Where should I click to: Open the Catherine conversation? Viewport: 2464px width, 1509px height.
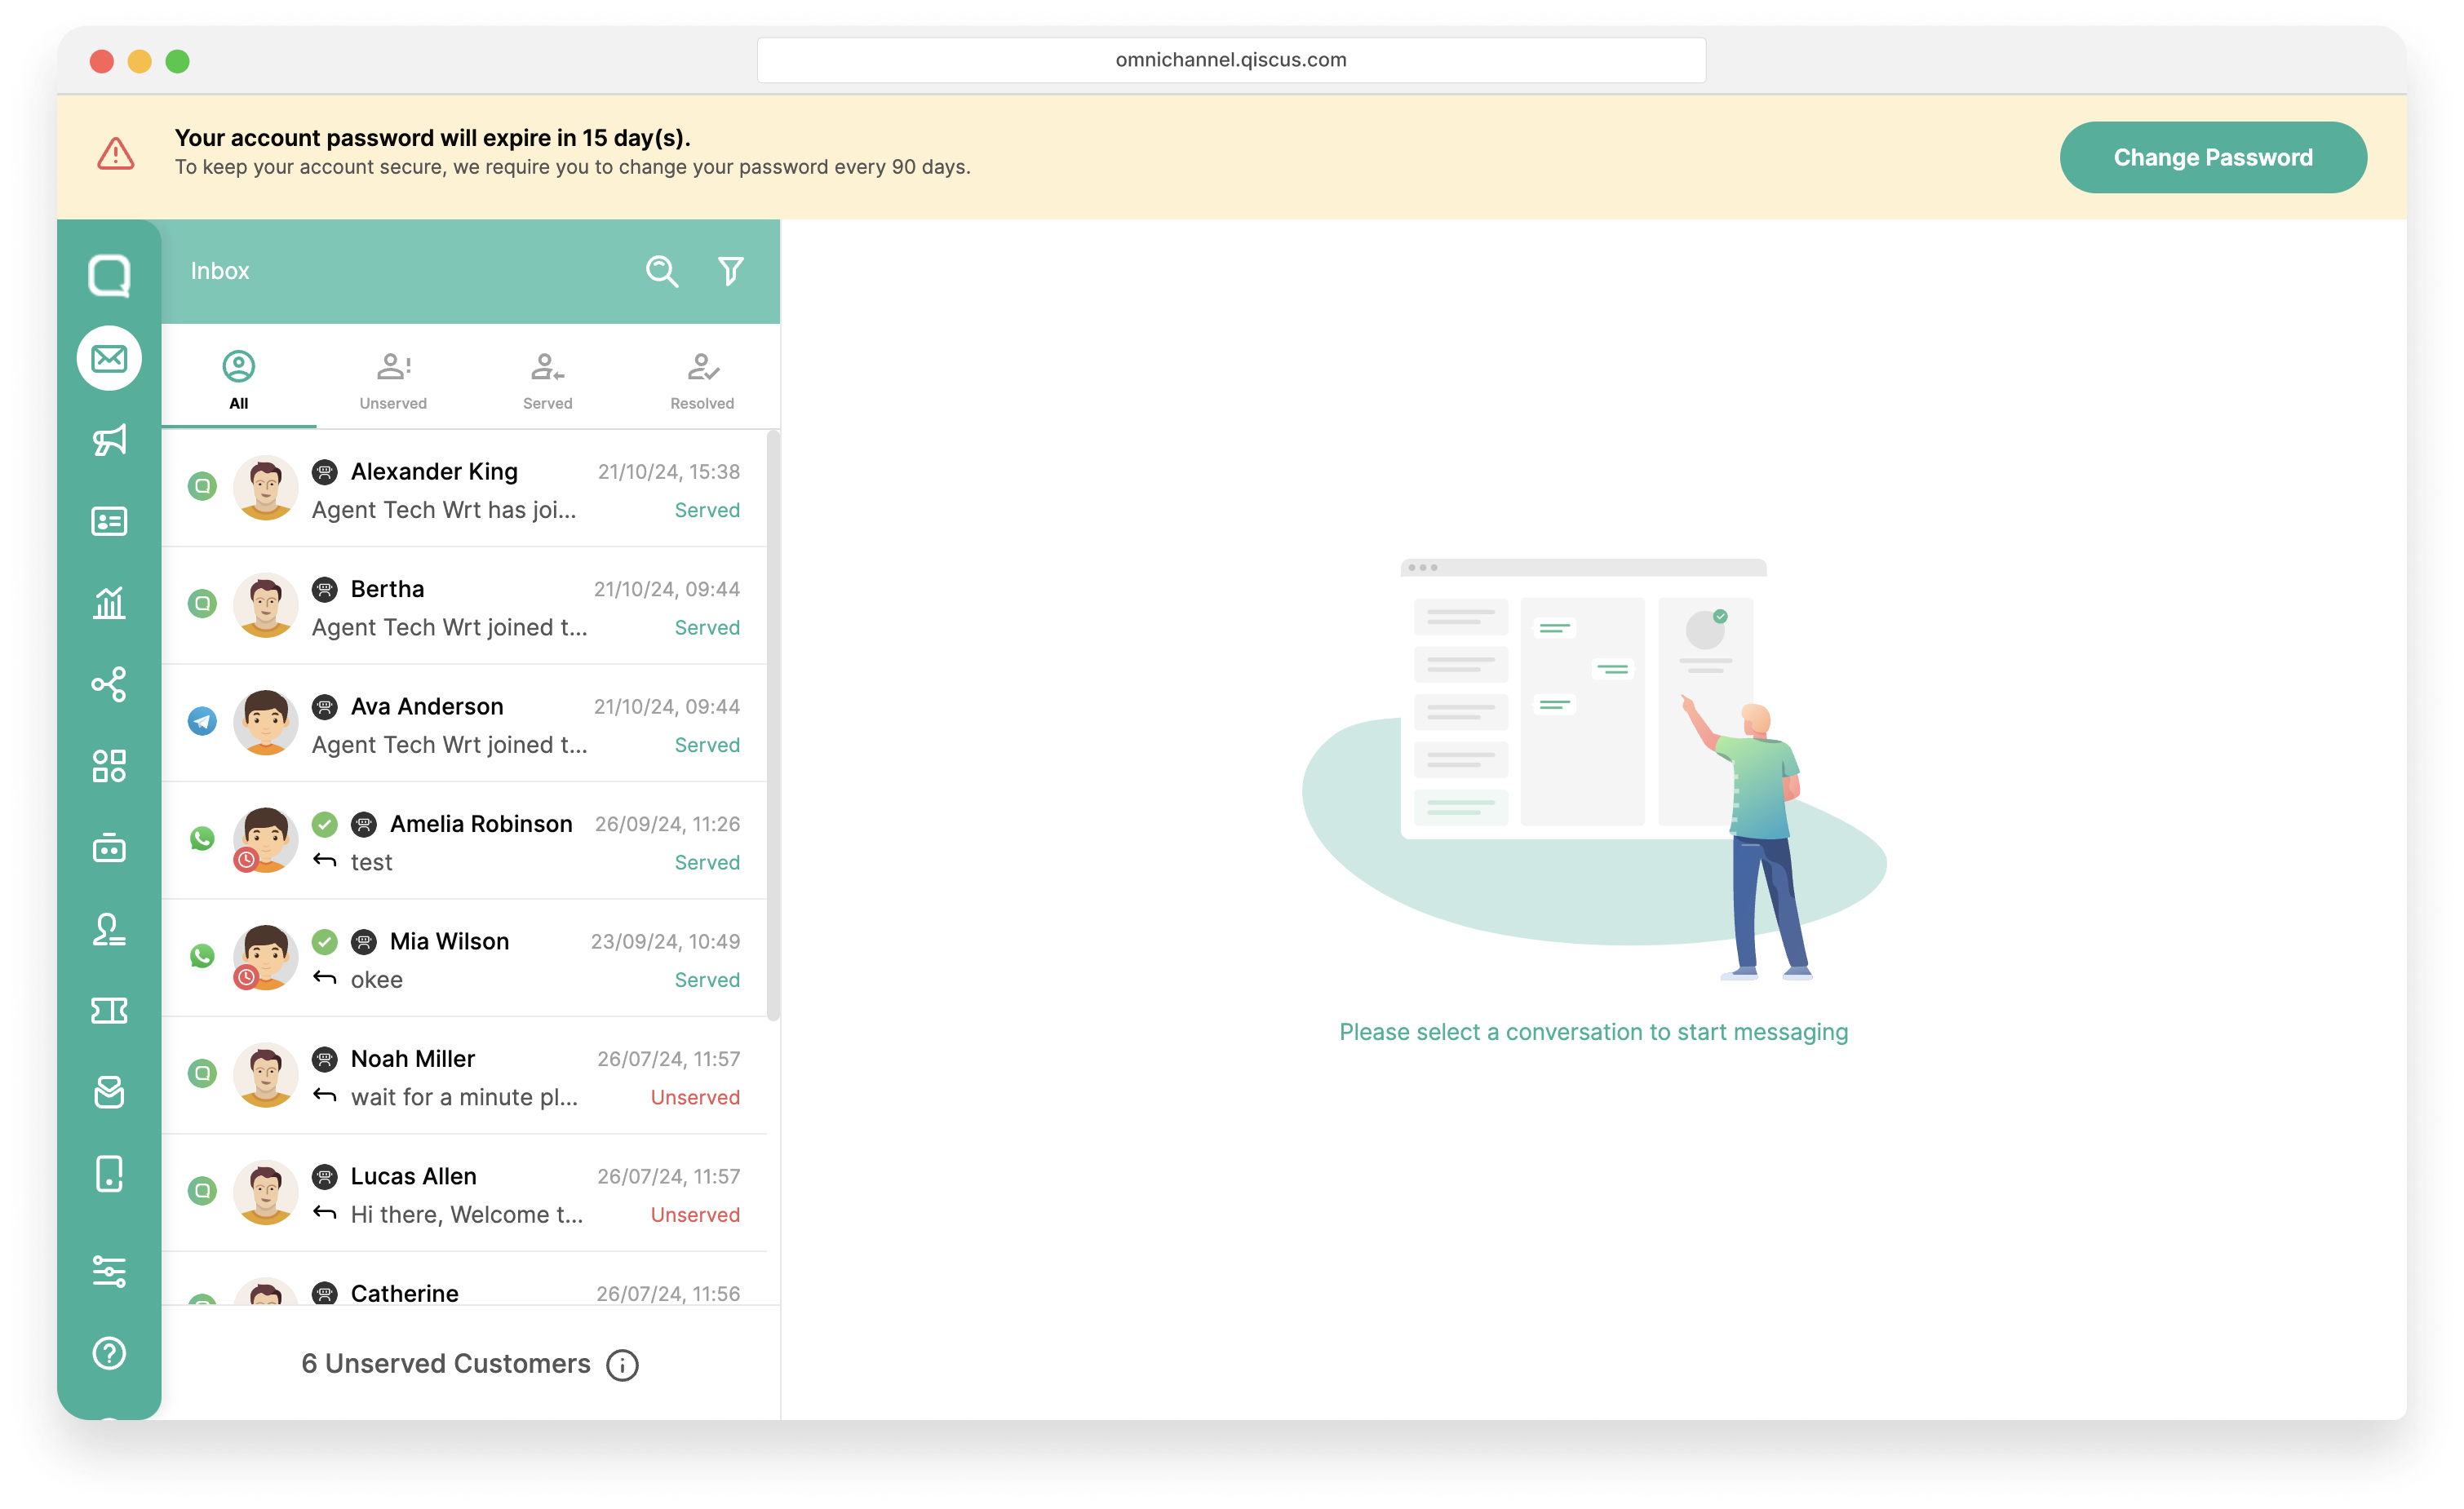click(464, 1279)
